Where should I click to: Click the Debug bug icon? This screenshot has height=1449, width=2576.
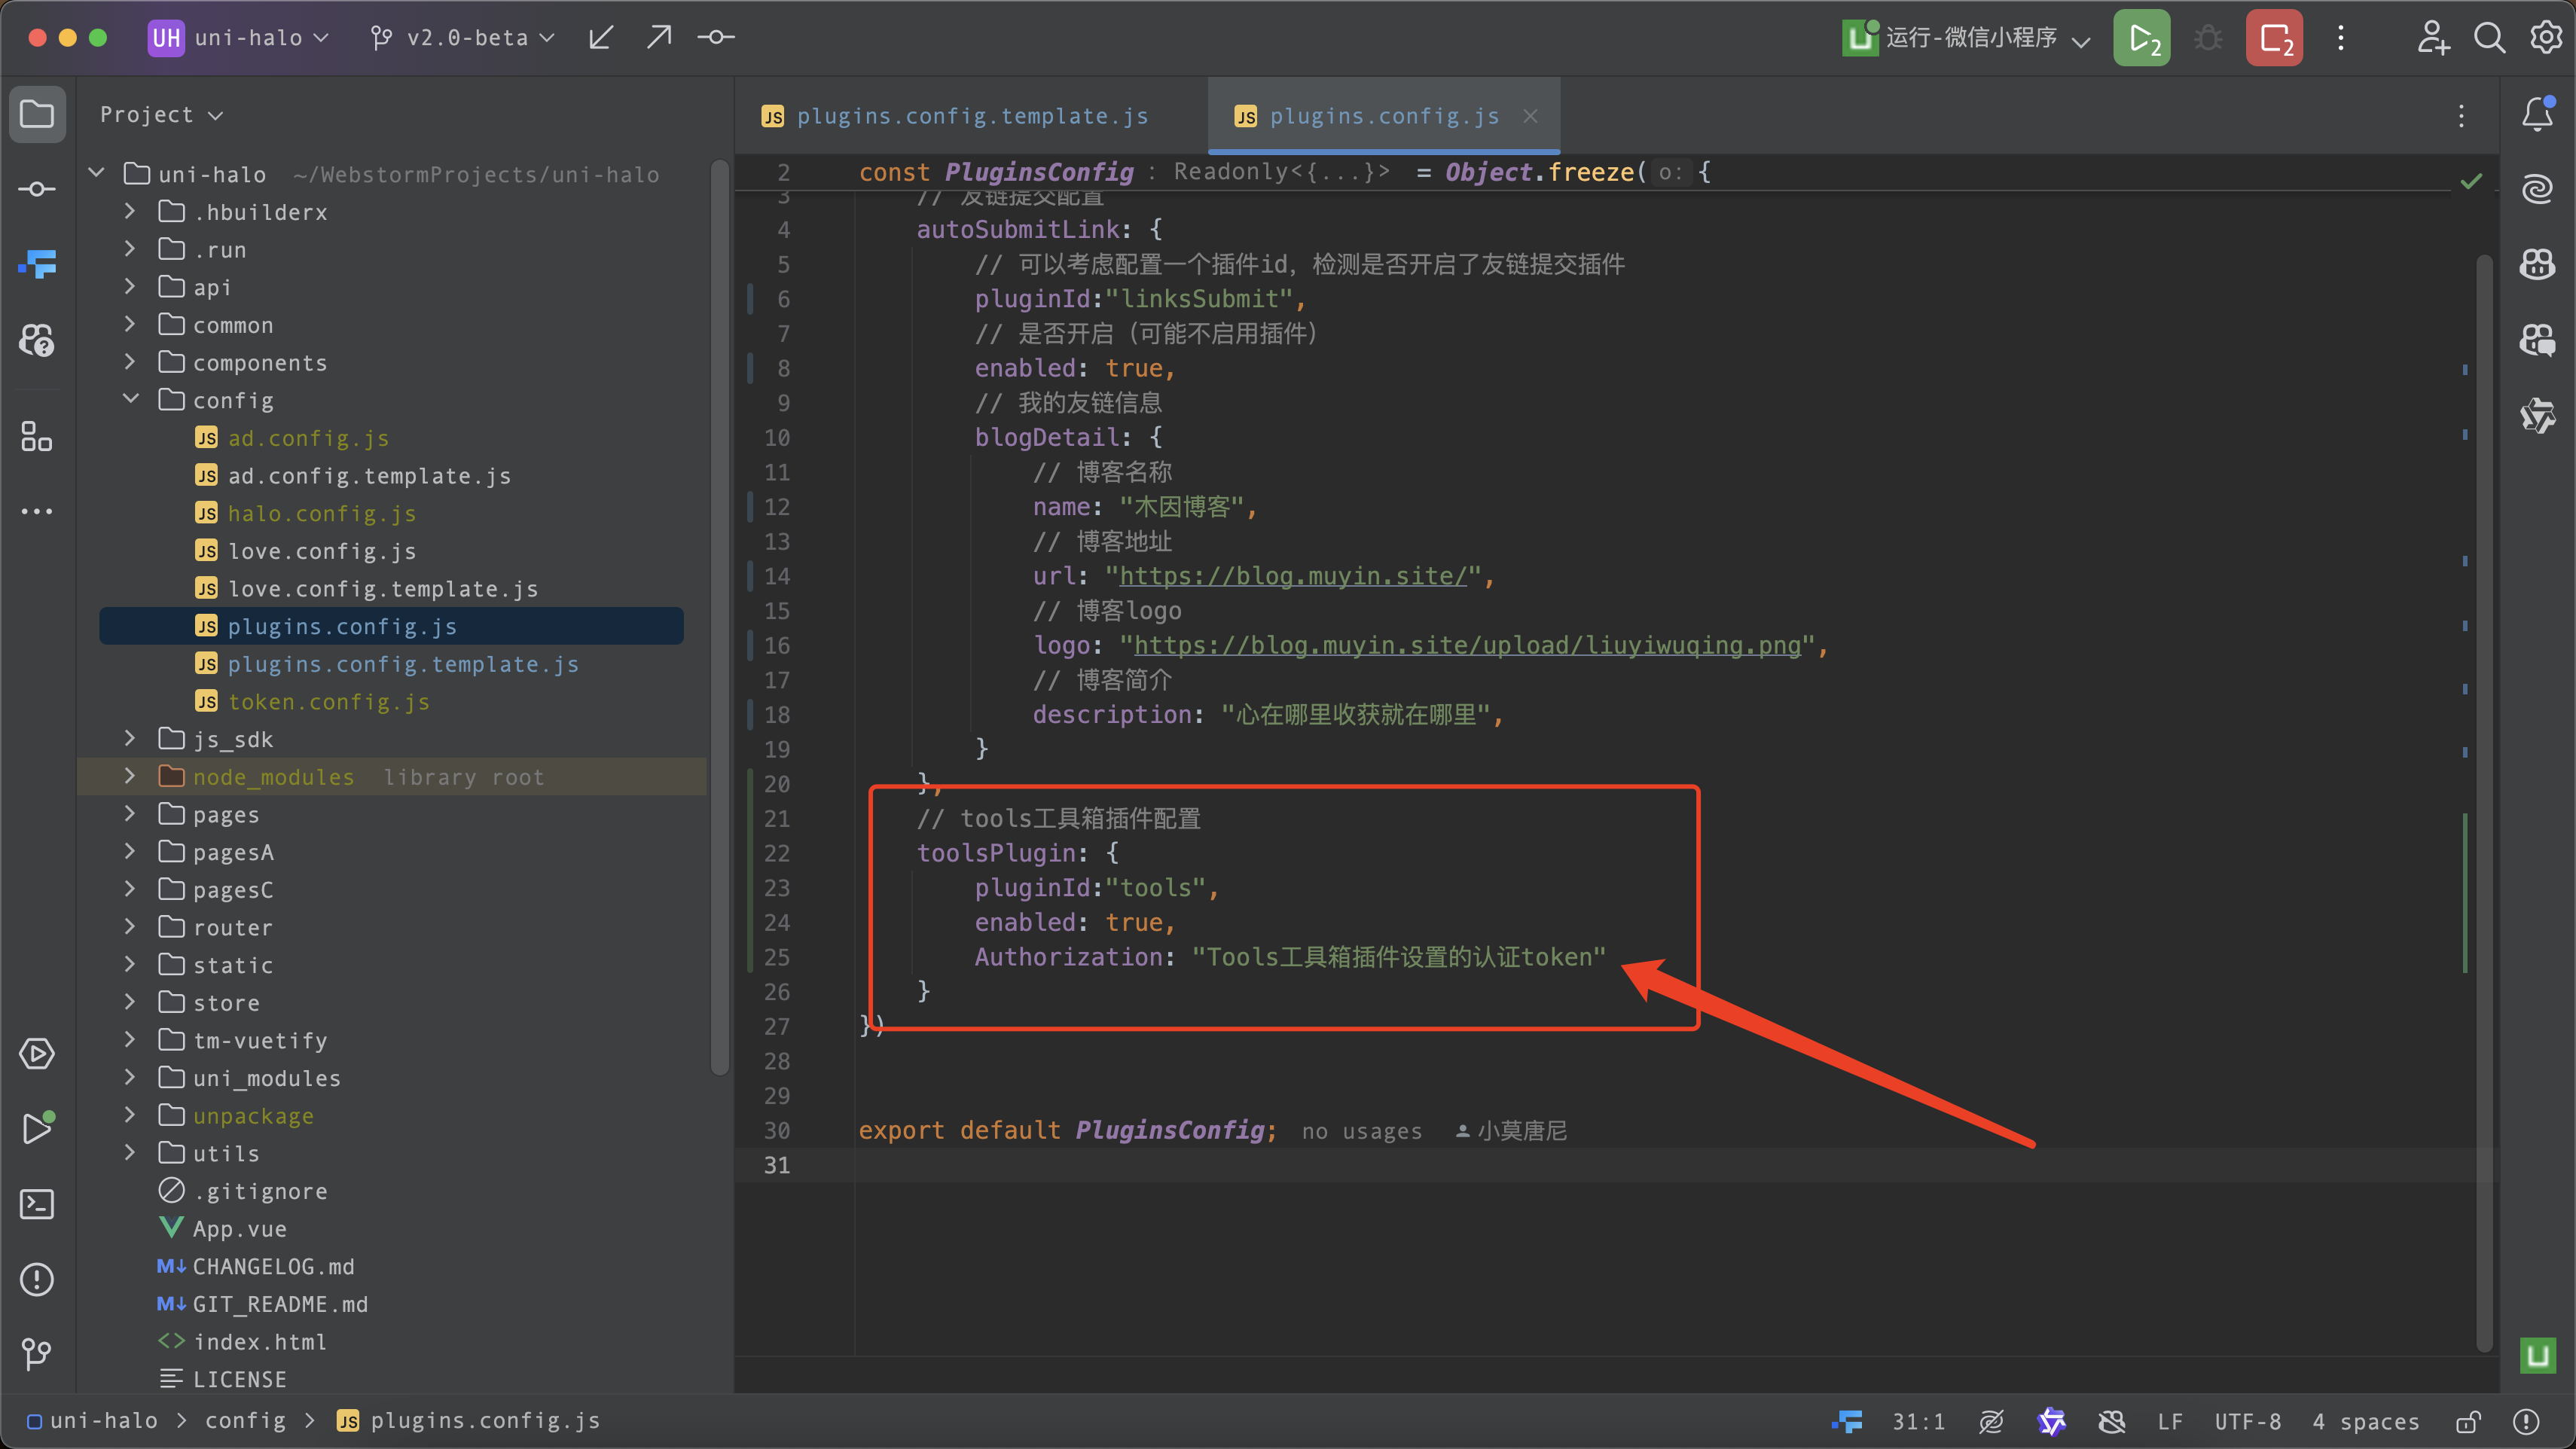[x=2208, y=38]
